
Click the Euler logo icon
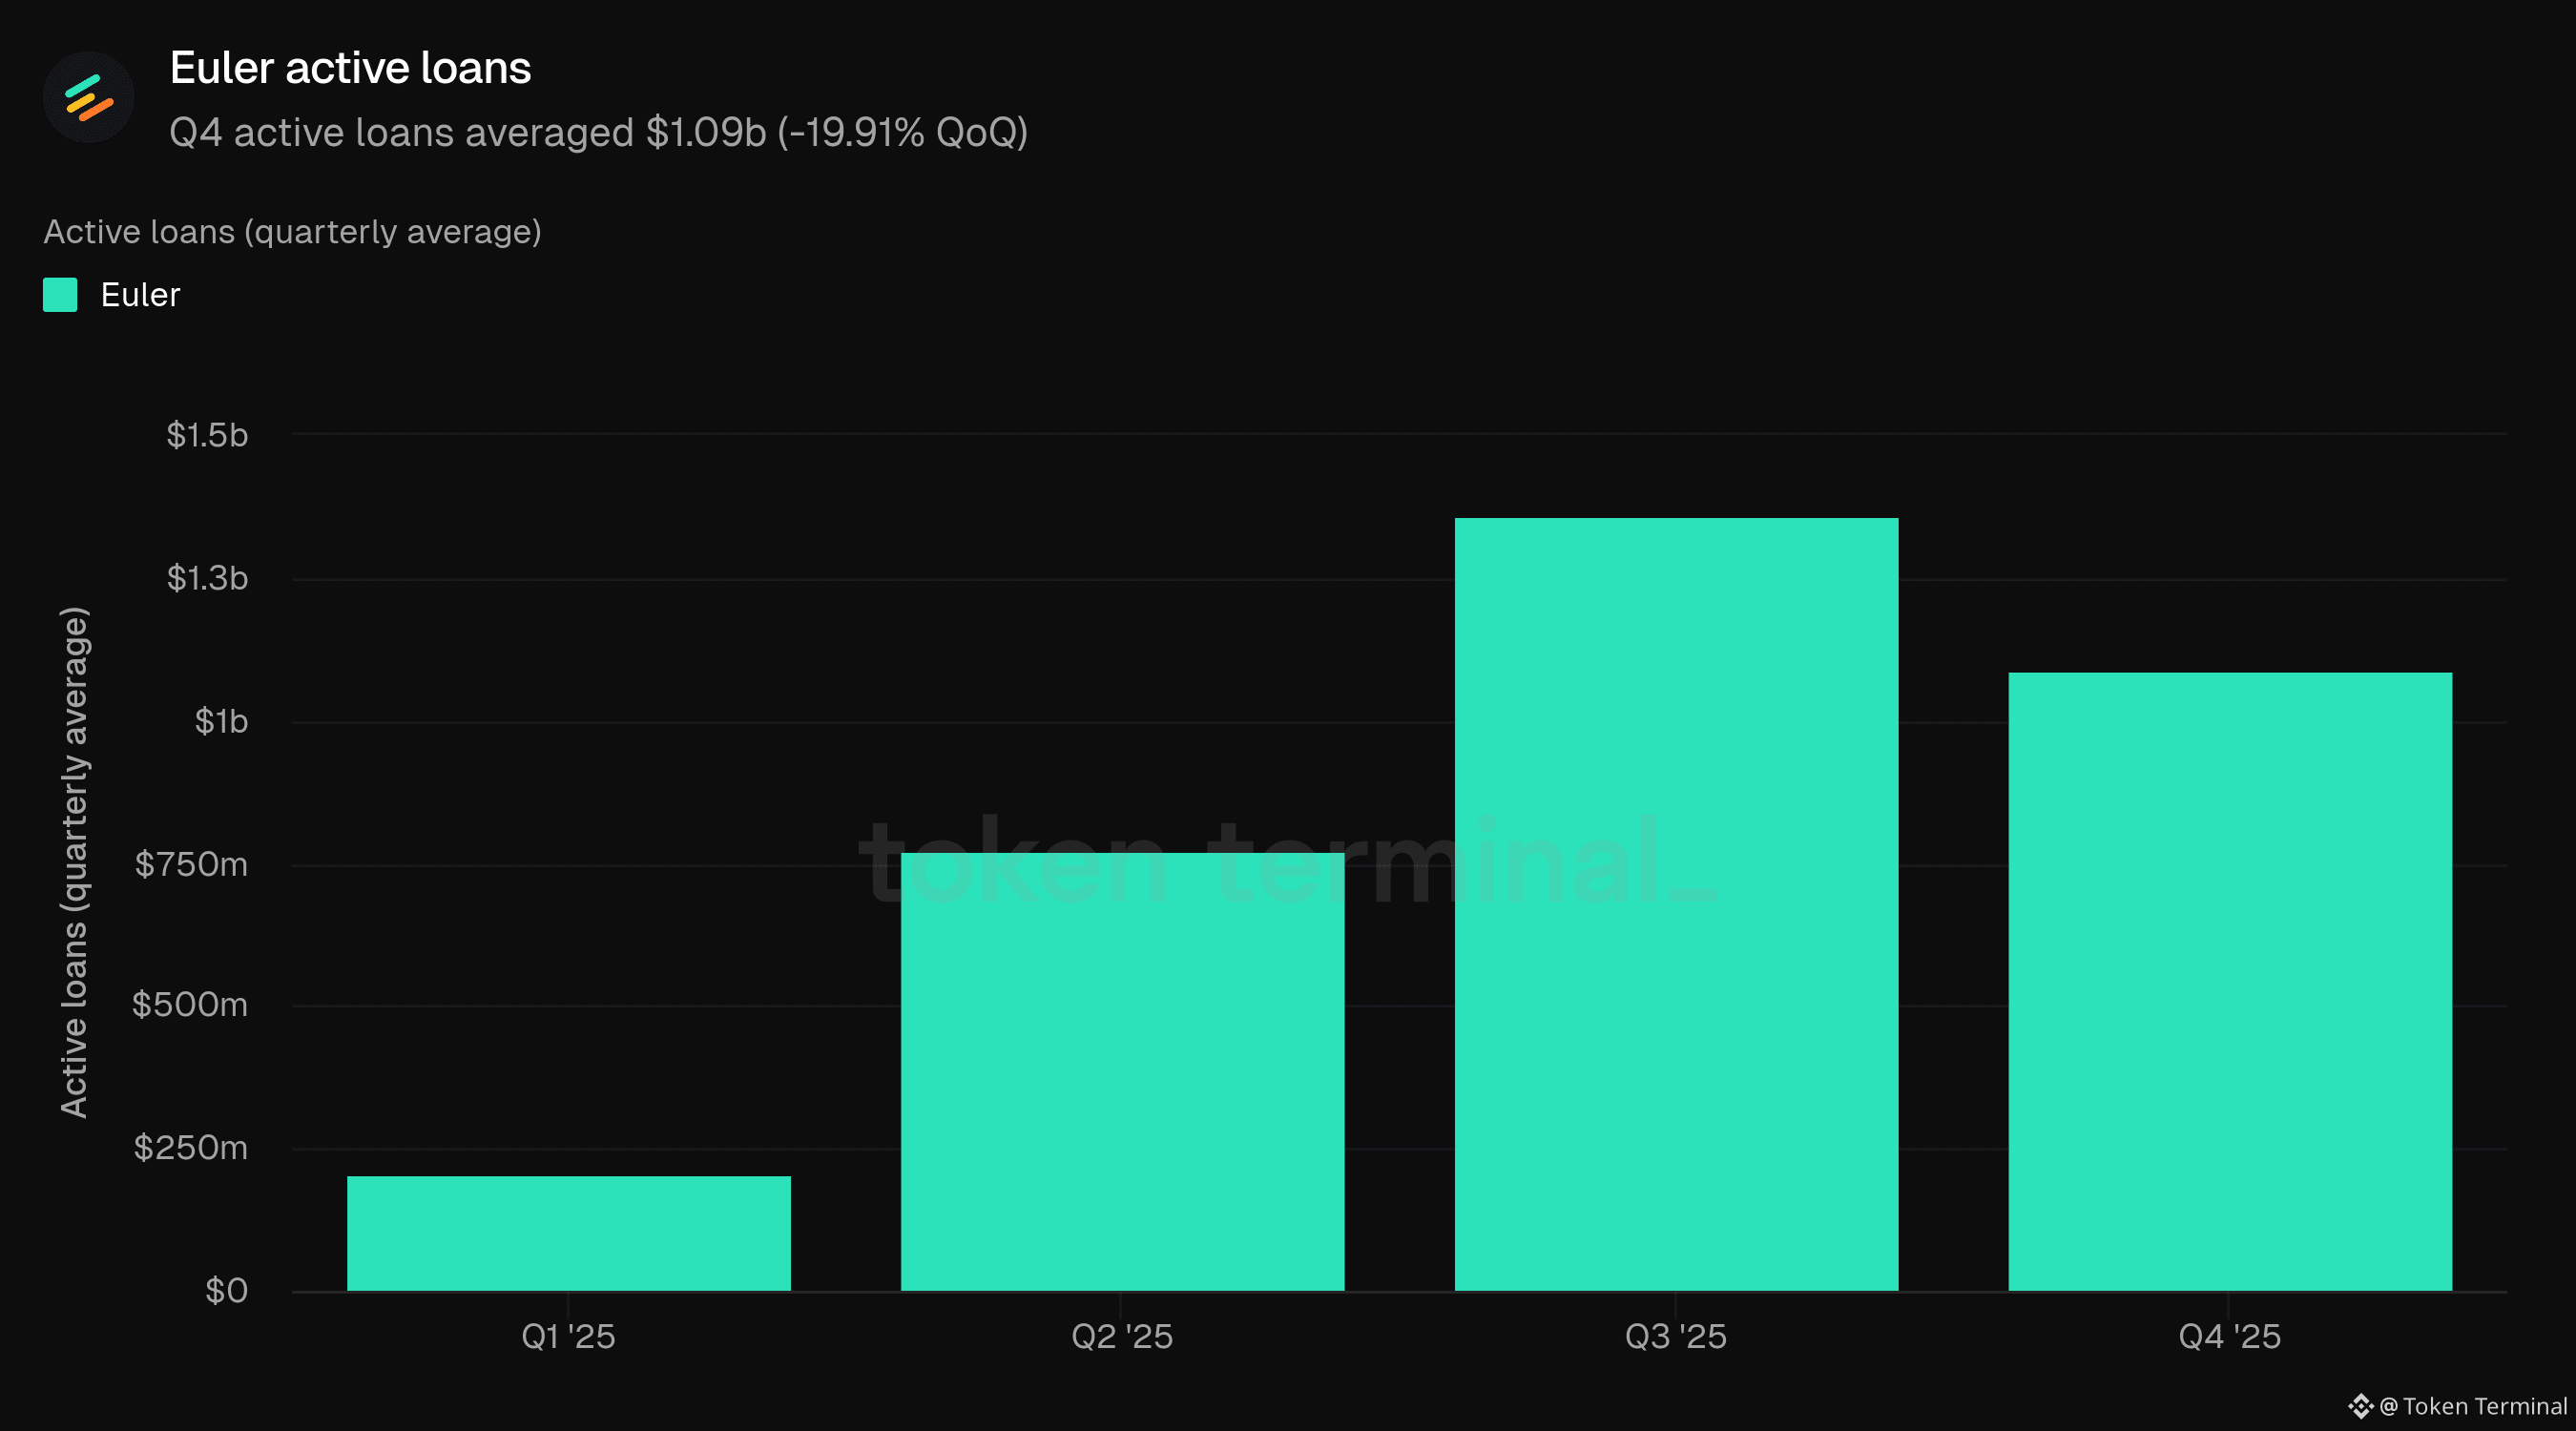[x=88, y=97]
